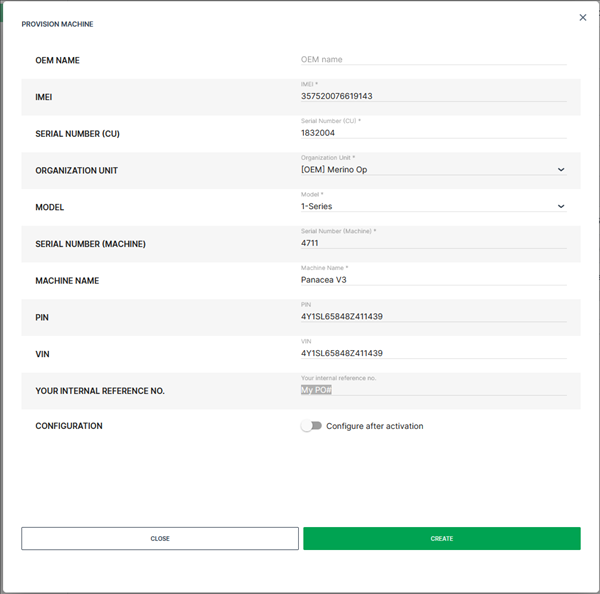Click the Serial Number (CU) field with 1832004

pos(433,132)
